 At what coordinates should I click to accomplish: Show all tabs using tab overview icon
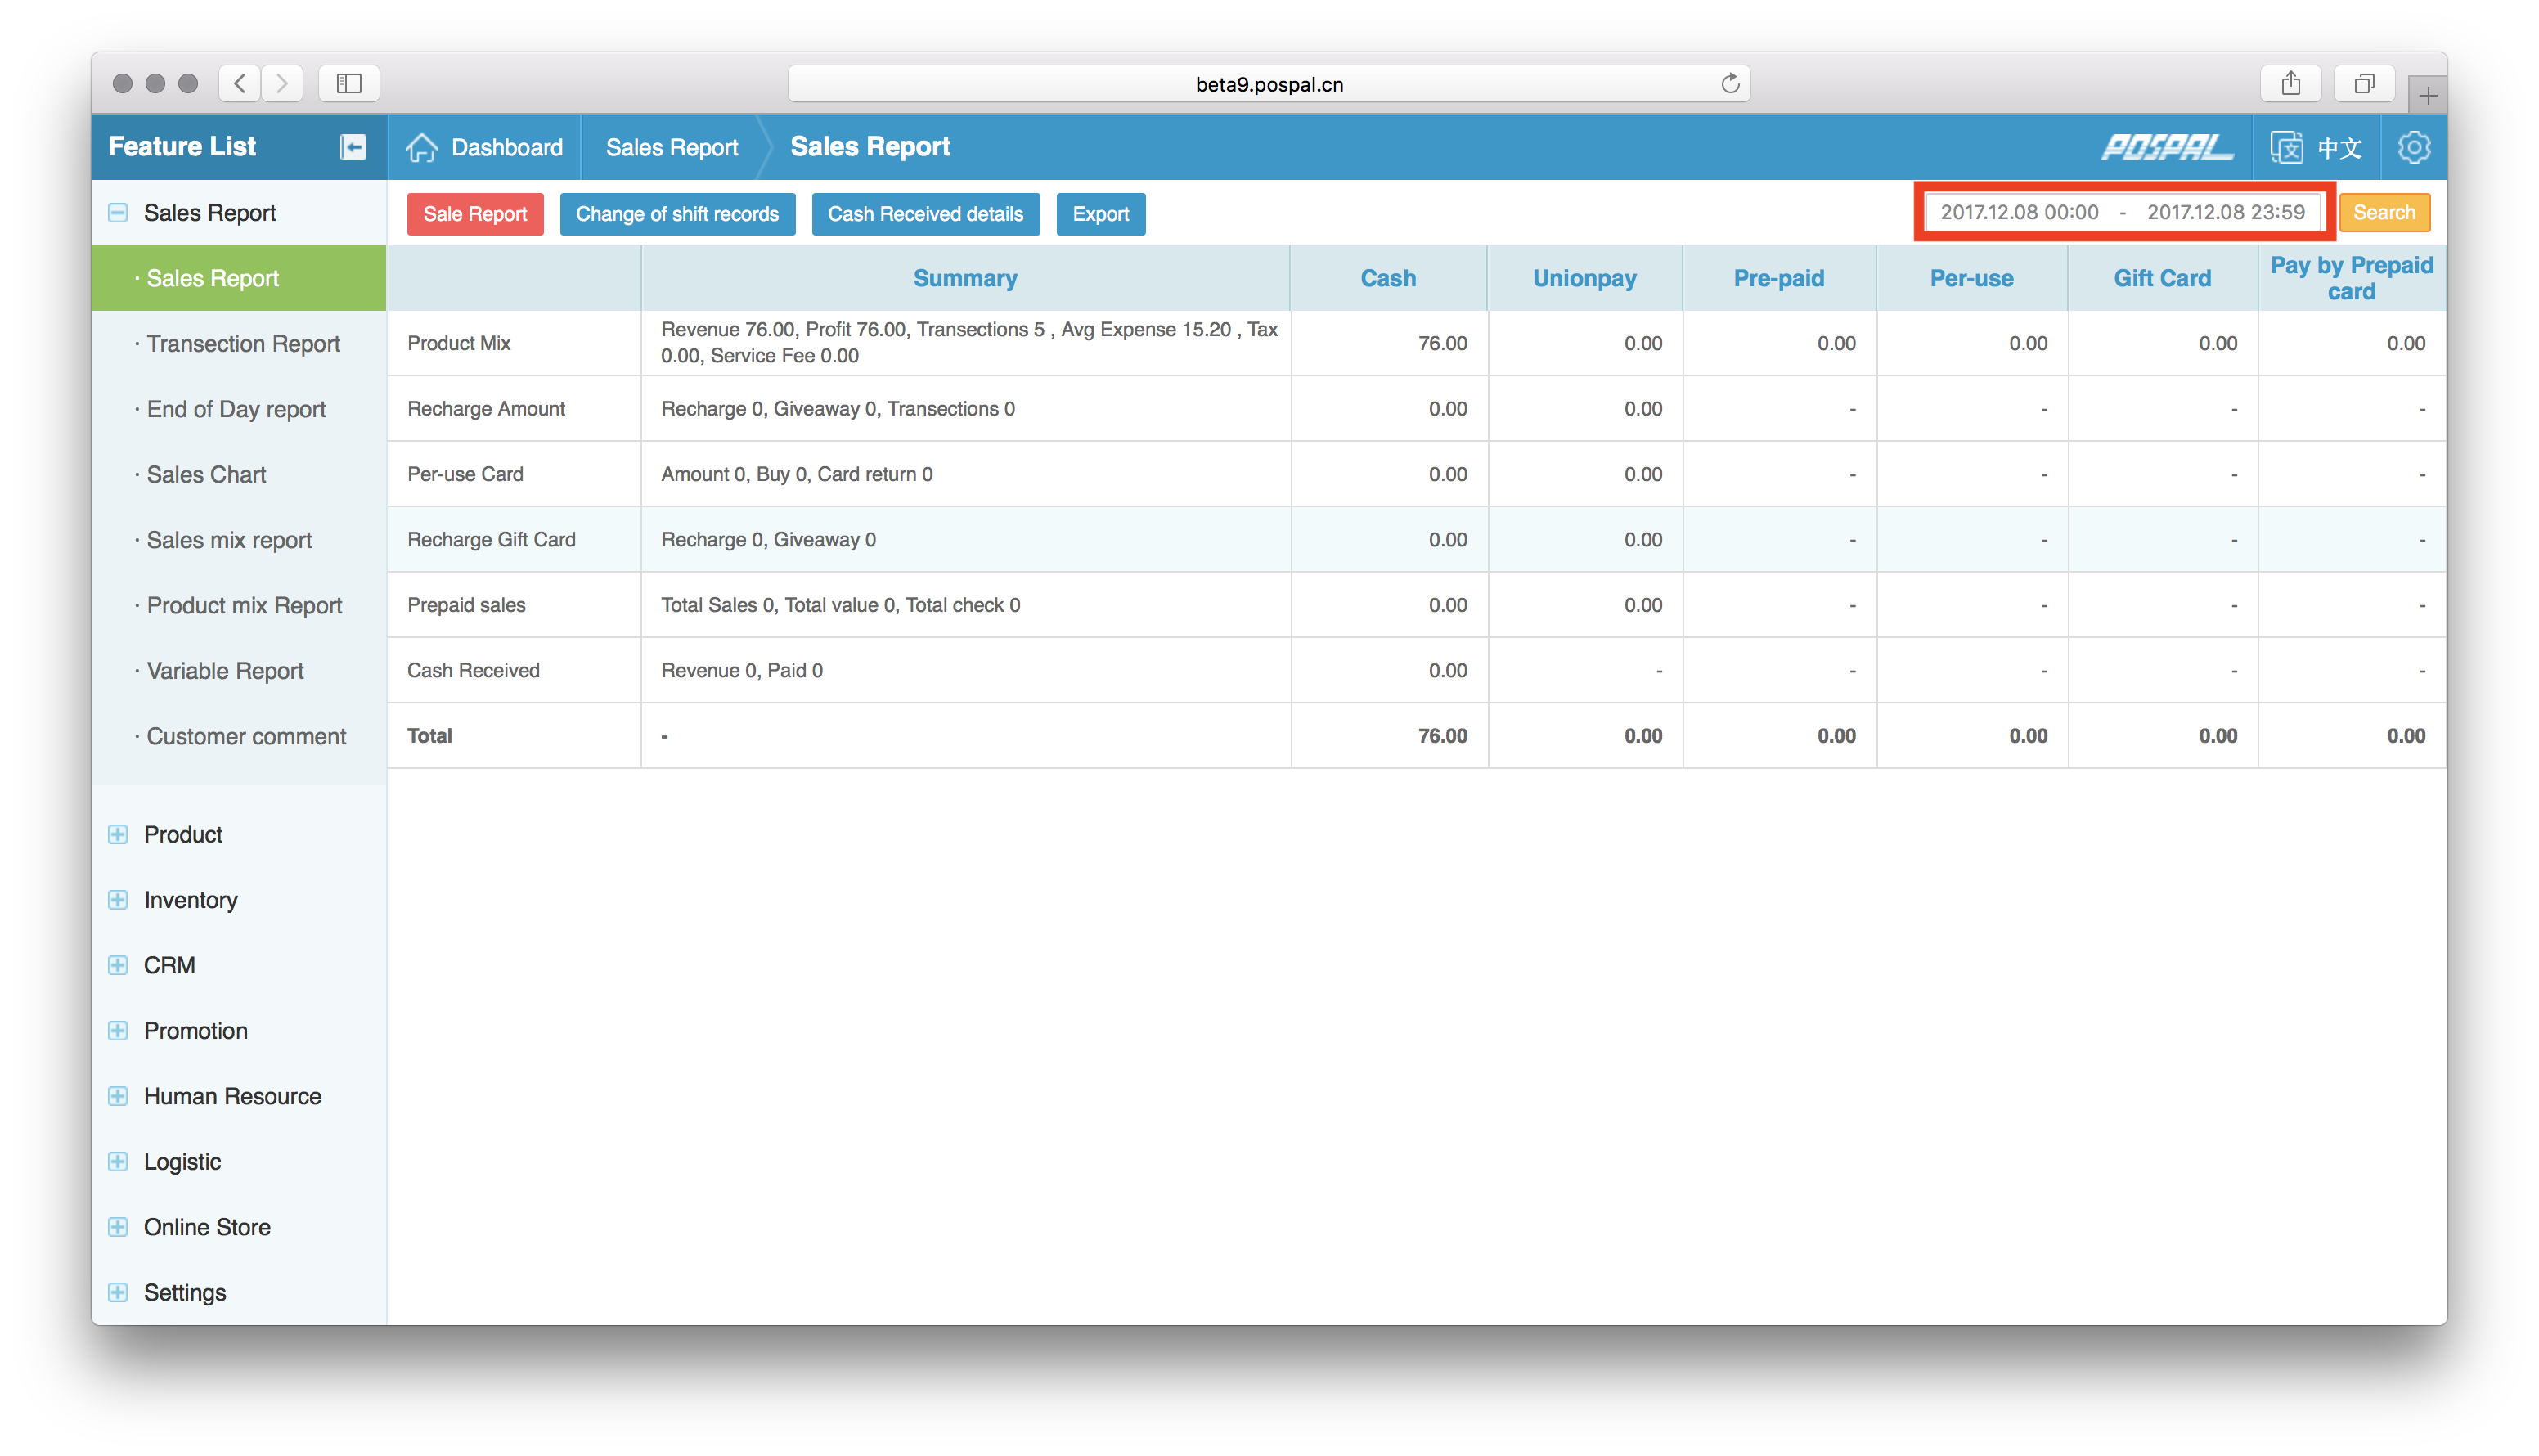pos(2363,84)
